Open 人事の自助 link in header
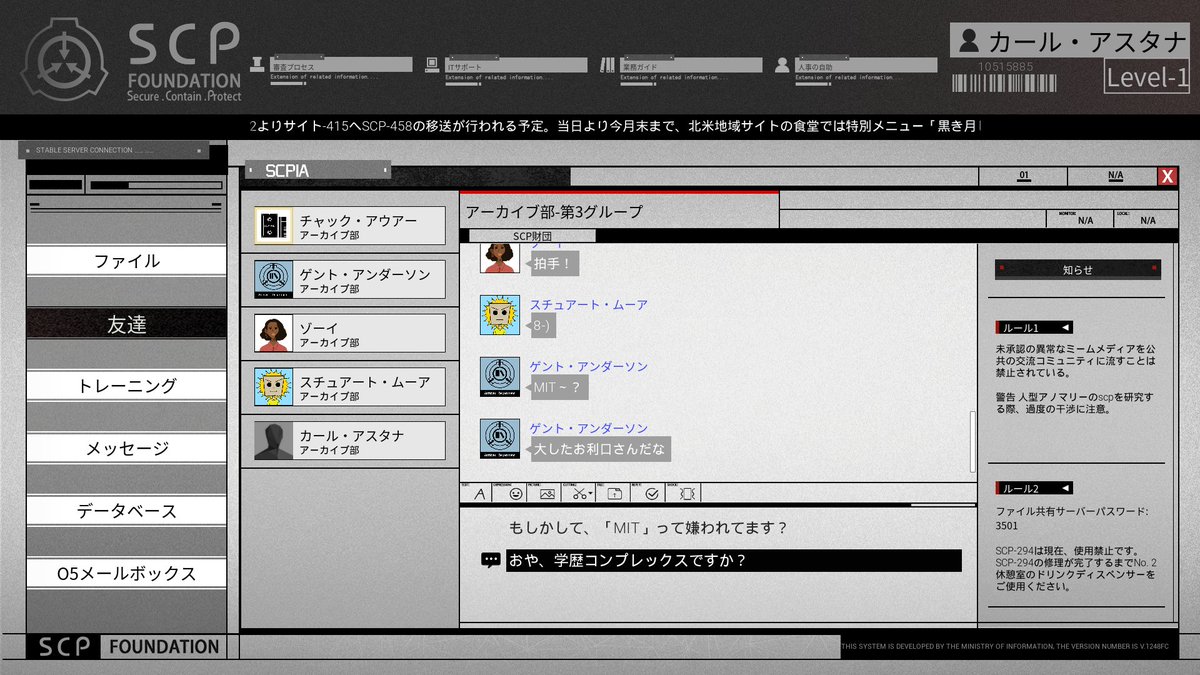This screenshot has height=675, width=1200. (867, 65)
